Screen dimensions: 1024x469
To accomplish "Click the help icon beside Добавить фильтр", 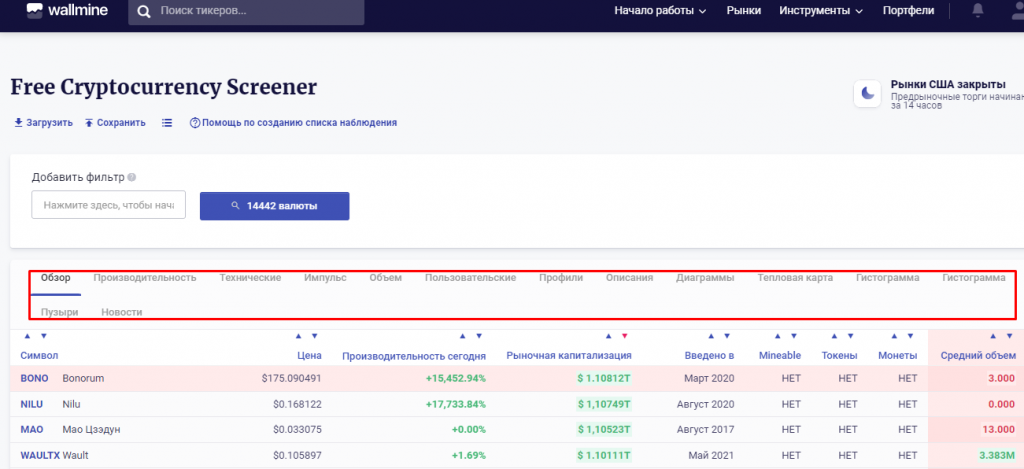I will pos(132,178).
